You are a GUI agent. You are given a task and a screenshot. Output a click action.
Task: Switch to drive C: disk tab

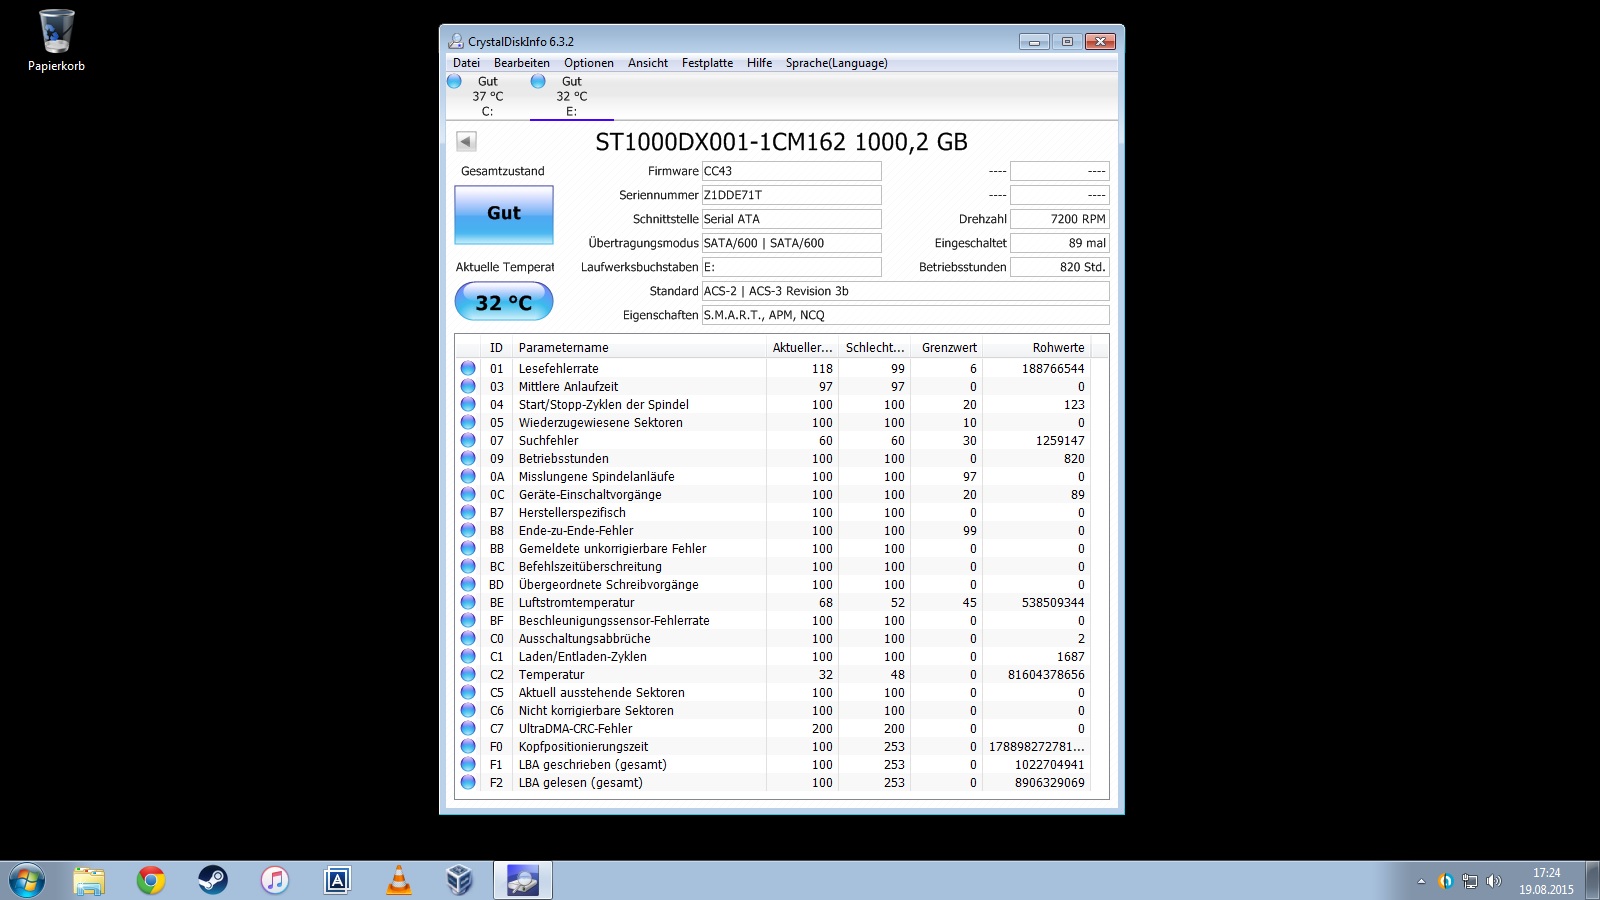(487, 96)
